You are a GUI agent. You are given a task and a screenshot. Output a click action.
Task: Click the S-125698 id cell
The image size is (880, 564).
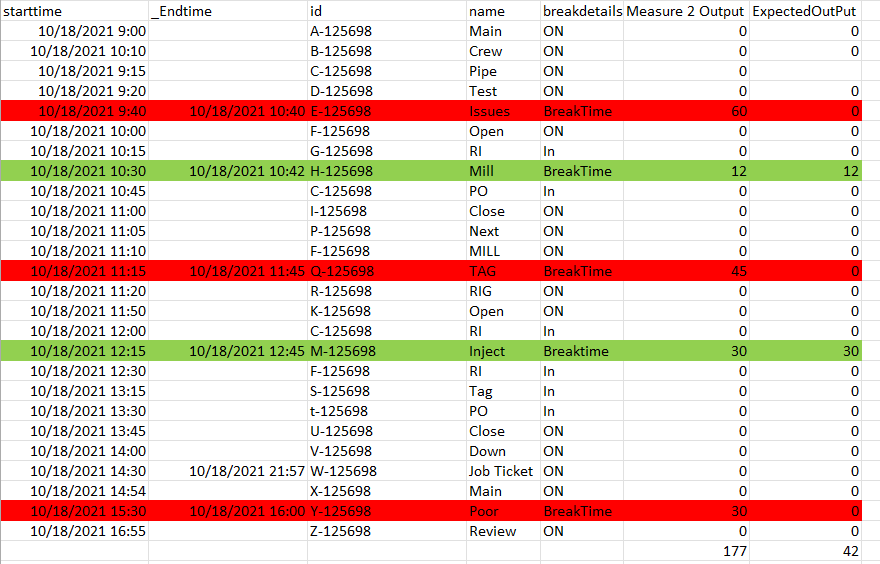coord(387,391)
